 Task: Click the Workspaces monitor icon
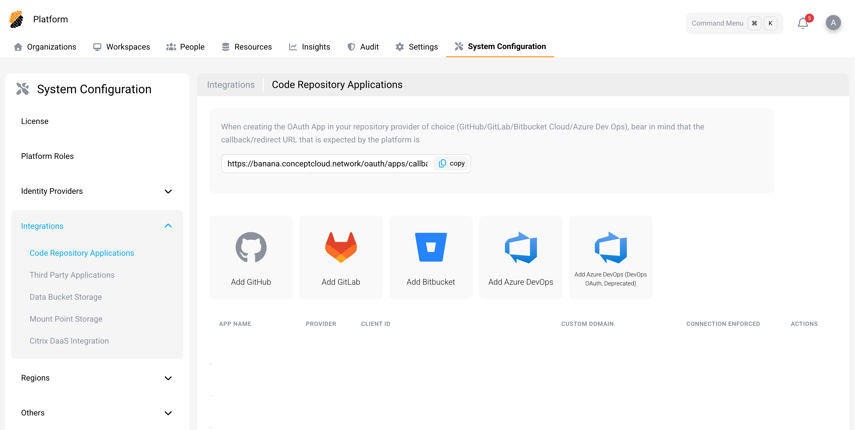pyautogui.click(x=97, y=47)
